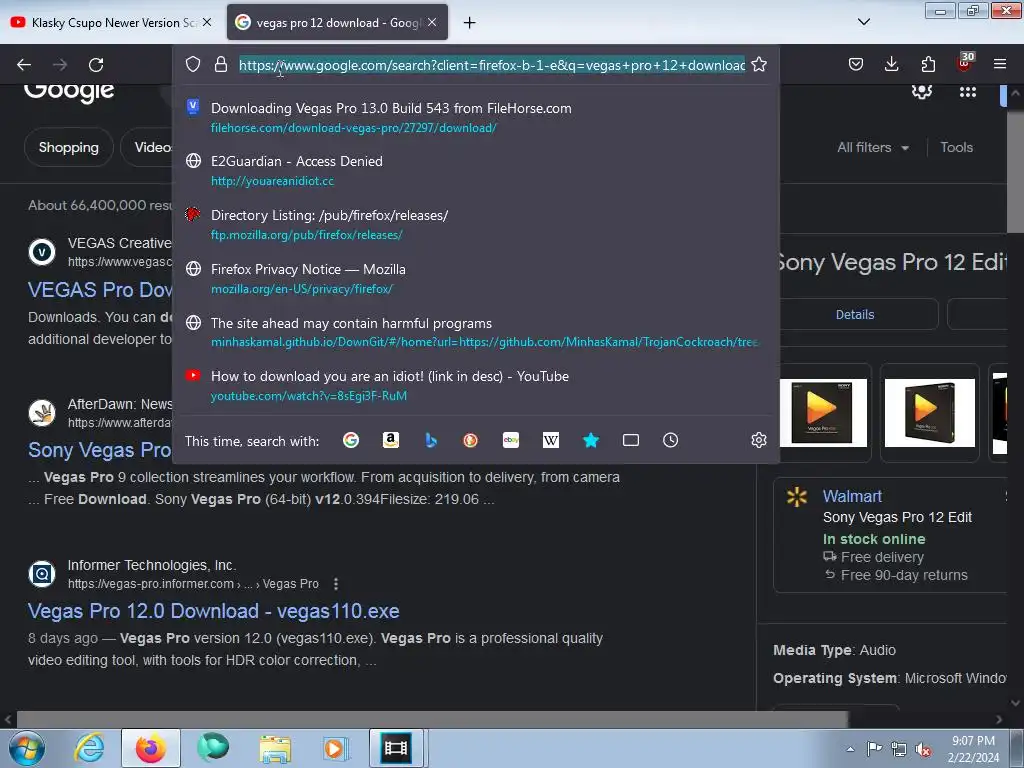Open the Walmart seller link

click(852, 496)
